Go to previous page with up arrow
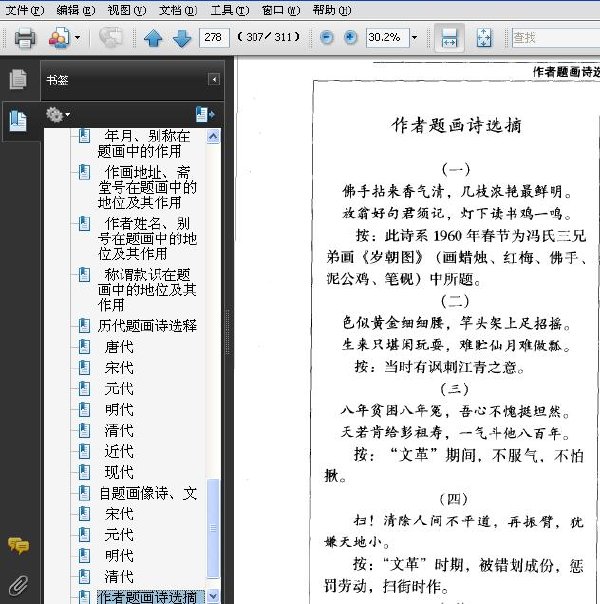 153,38
